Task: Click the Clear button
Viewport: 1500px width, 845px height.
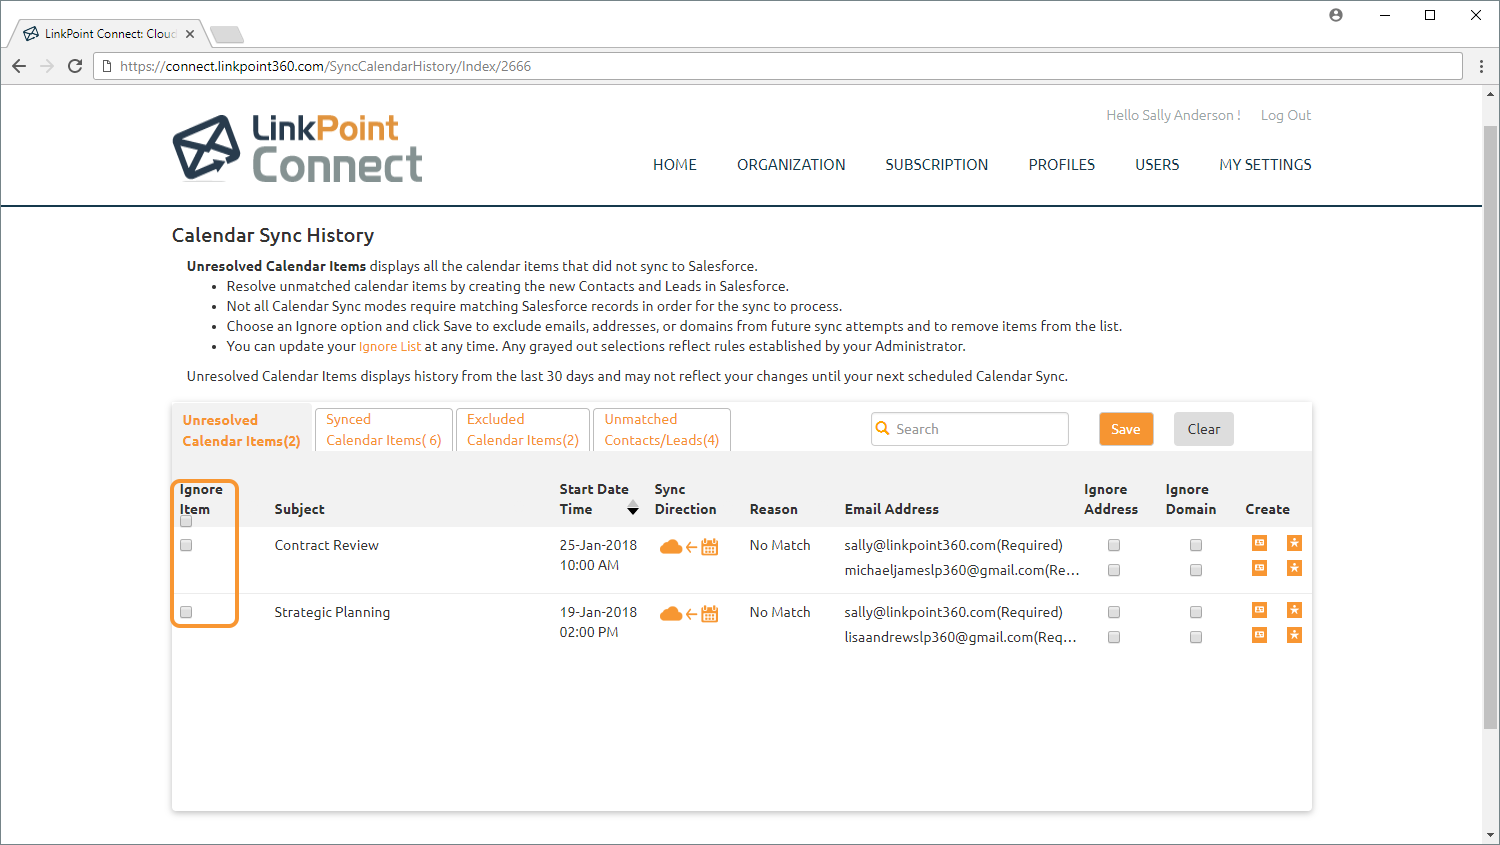Action: click(x=1204, y=429)
